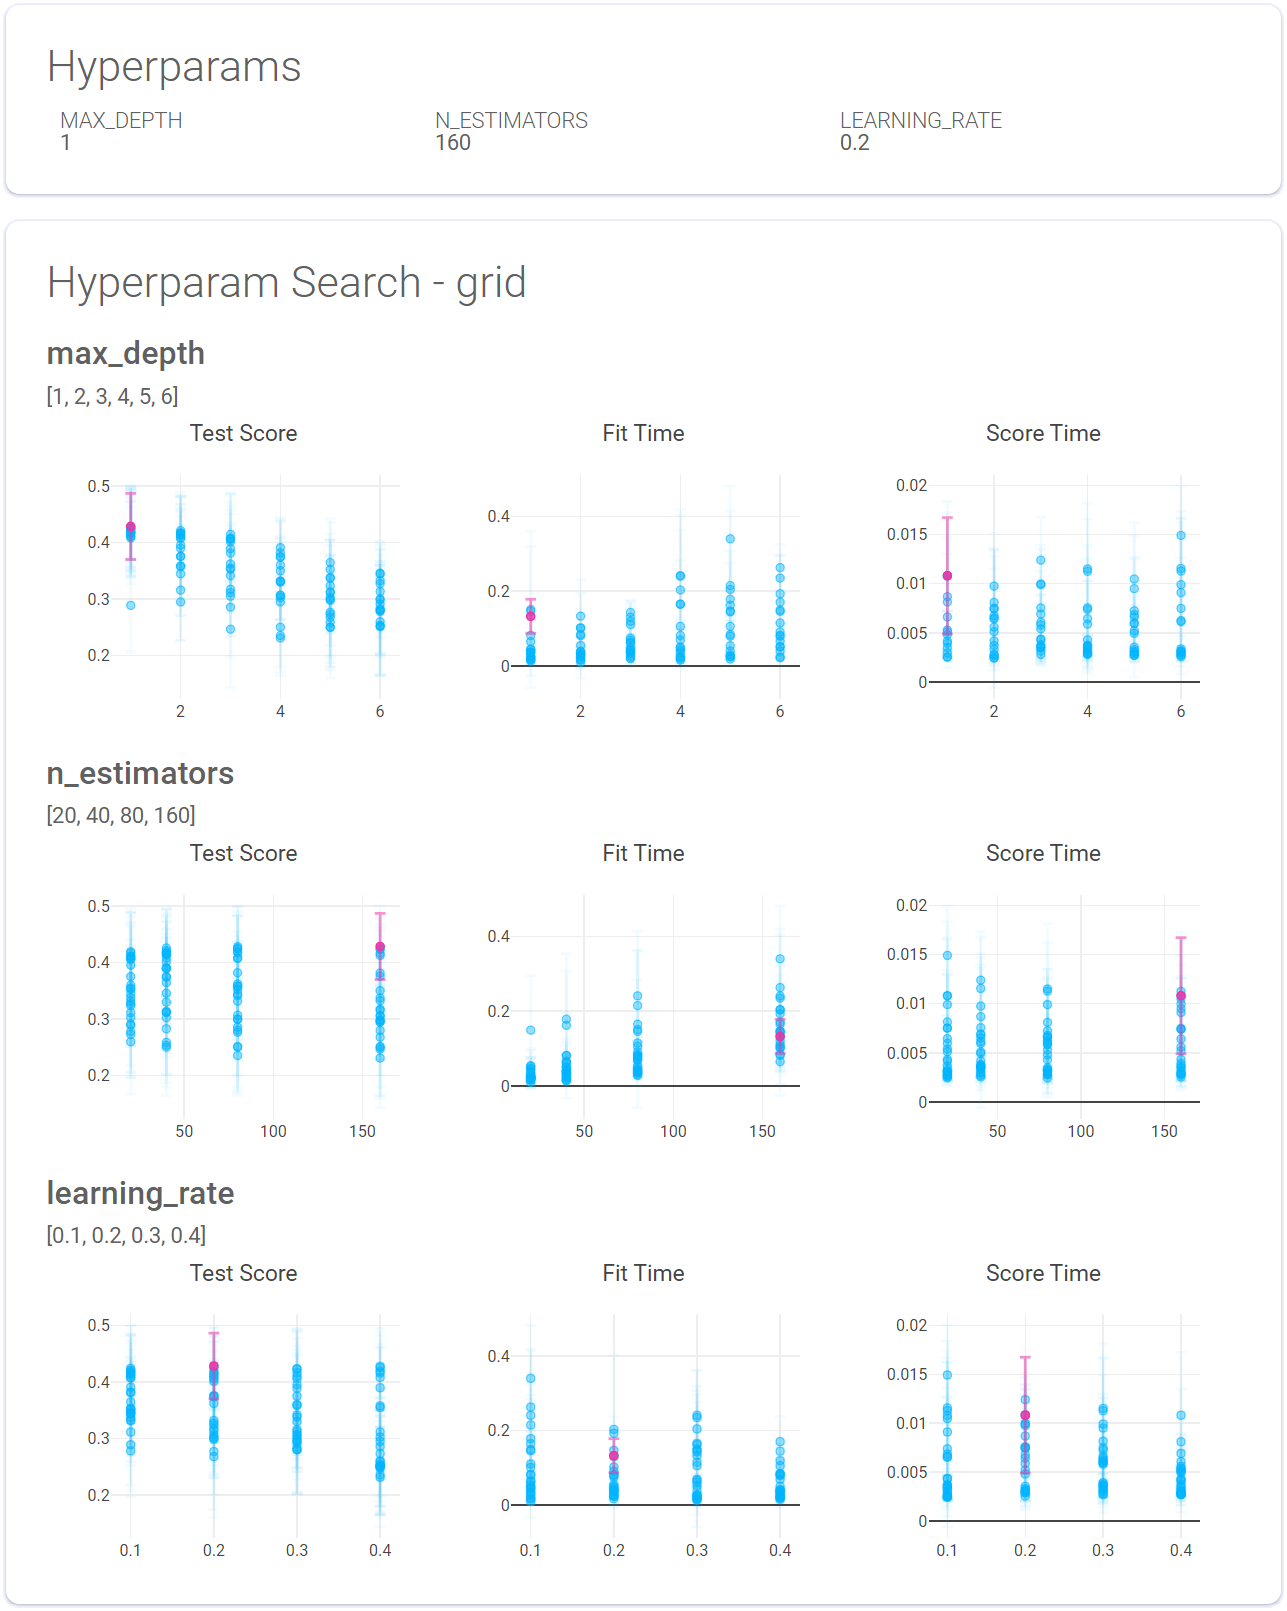Click lowest outlier point at max_depth 1 Test Score
Screen dimensions: 1287x1611
[x=130, y=605]
